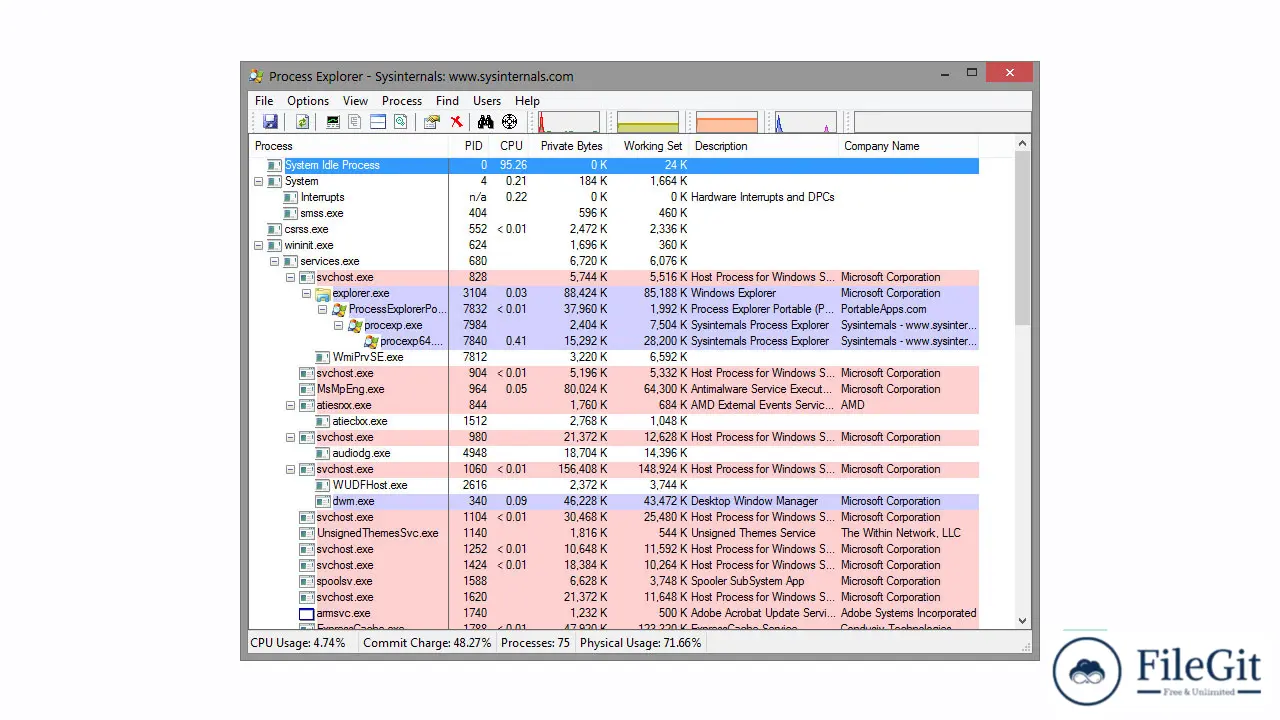Collapse the explorer.exe tree node
Viewport: 1280px width, 720px height.
point(306,293)
